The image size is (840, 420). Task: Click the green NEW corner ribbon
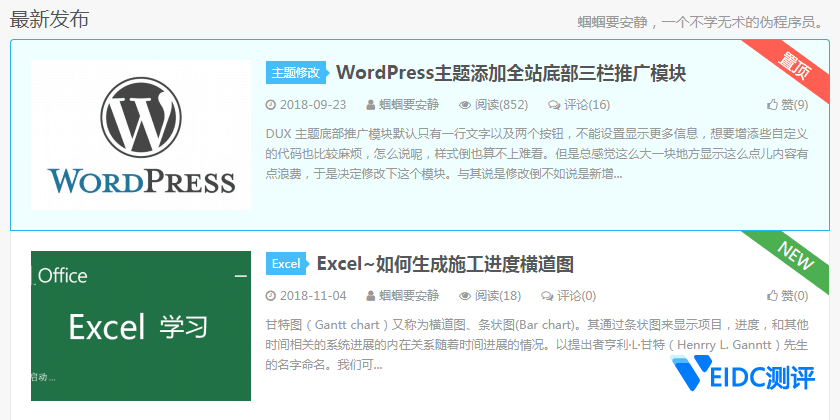click(x=795, y=256)
